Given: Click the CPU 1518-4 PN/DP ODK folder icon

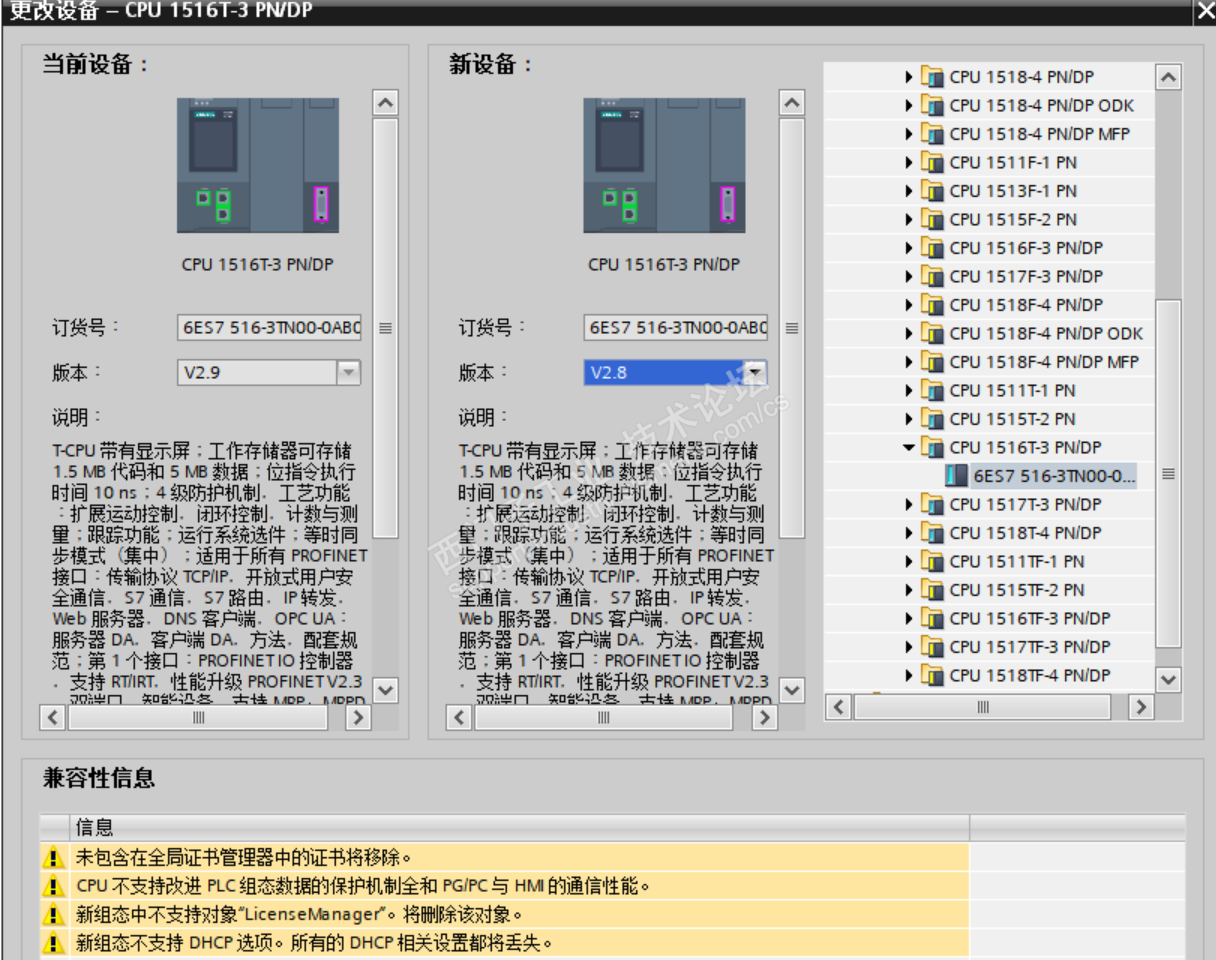Looking at the screenshot, I should click(932, 105).
